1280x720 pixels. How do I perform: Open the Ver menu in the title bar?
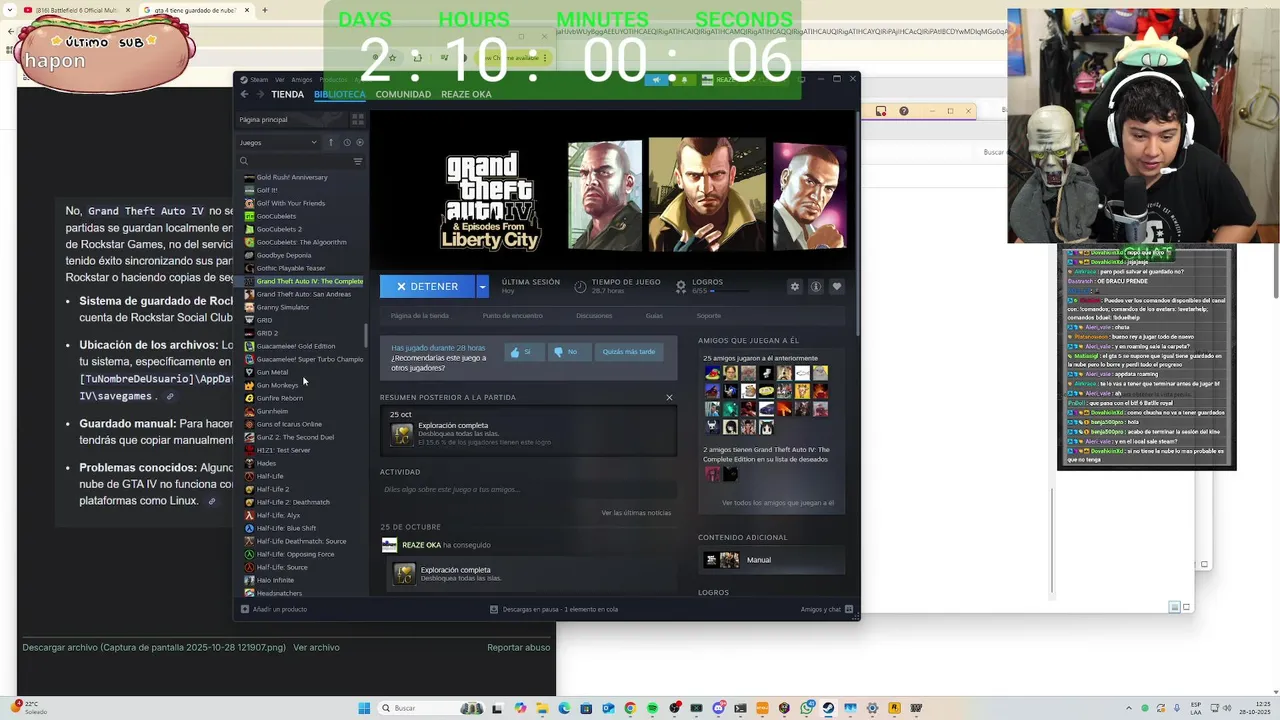click(280, 79)
